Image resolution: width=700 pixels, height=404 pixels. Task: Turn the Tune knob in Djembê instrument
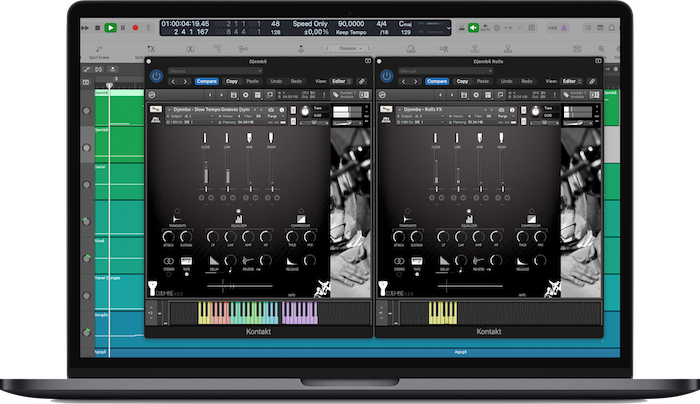305,112
